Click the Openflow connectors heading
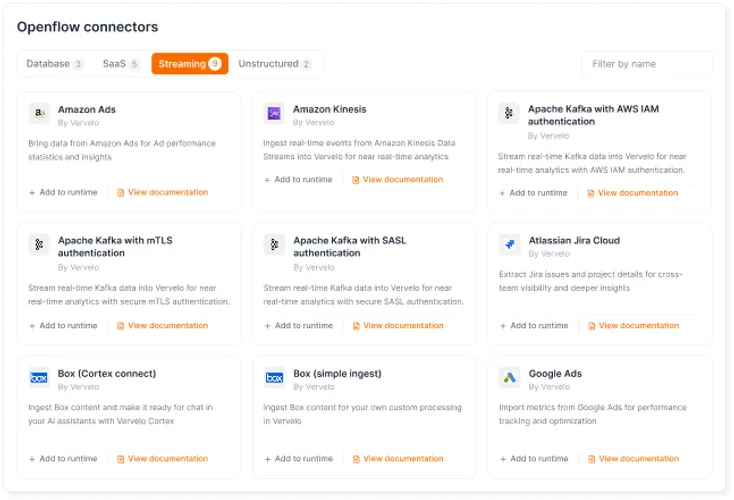Viewport: 734px width, 500px height. (88, 27)
